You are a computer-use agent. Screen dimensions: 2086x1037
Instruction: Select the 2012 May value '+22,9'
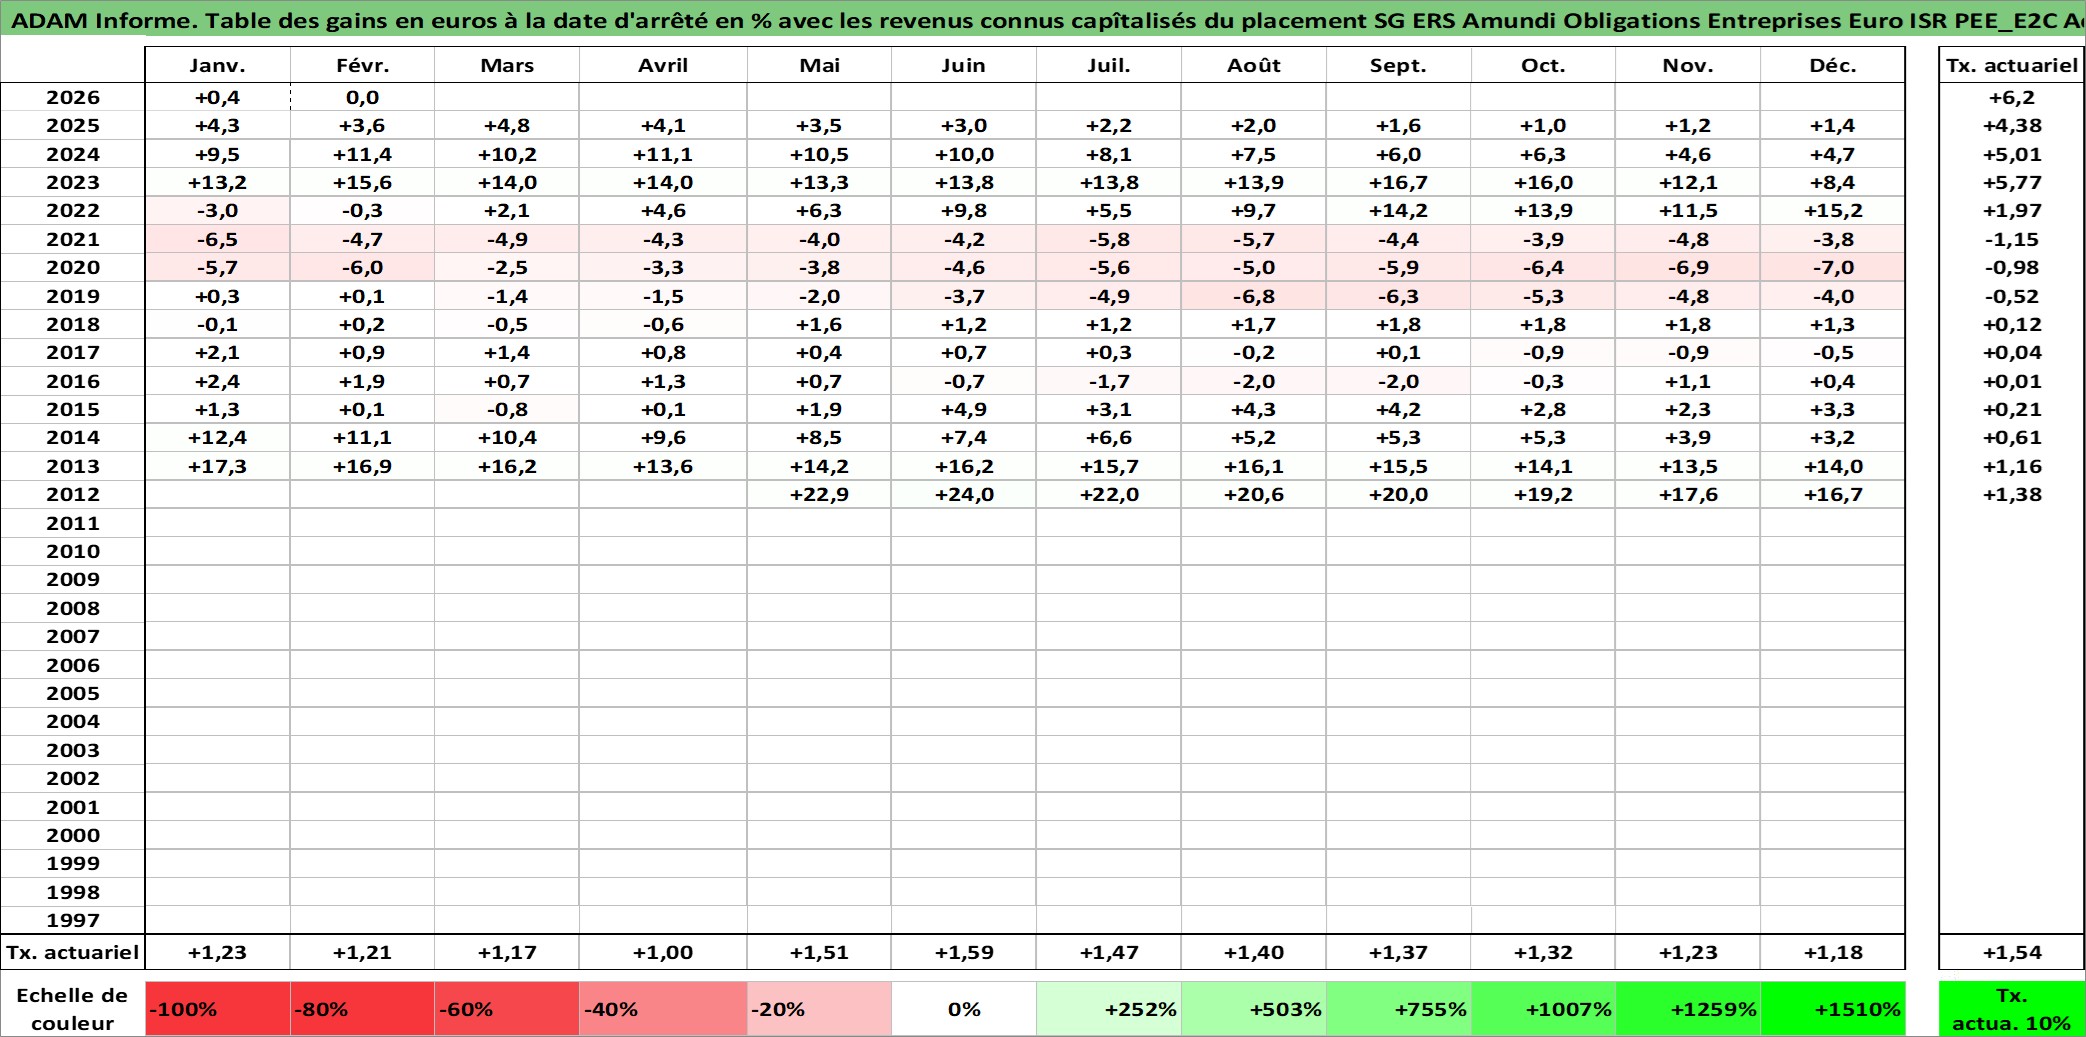point(819,494)
